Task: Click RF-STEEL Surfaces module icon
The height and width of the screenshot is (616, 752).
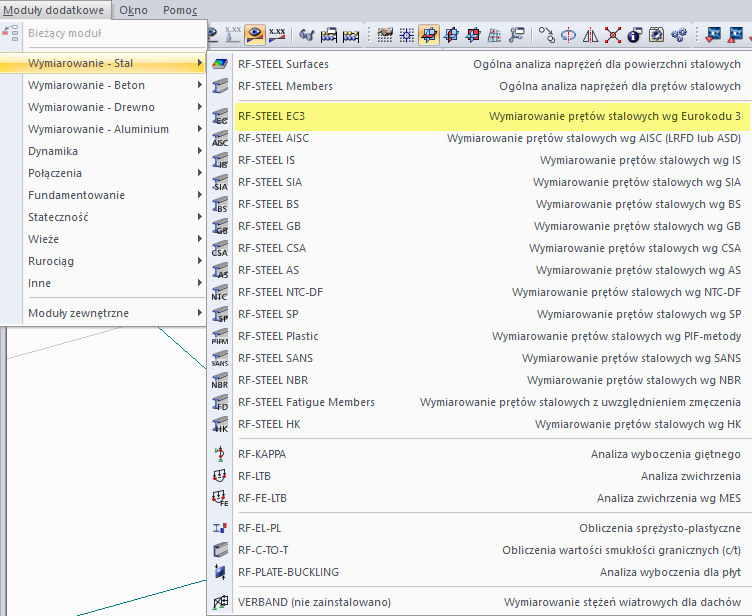Action: (x=220, y=64)
